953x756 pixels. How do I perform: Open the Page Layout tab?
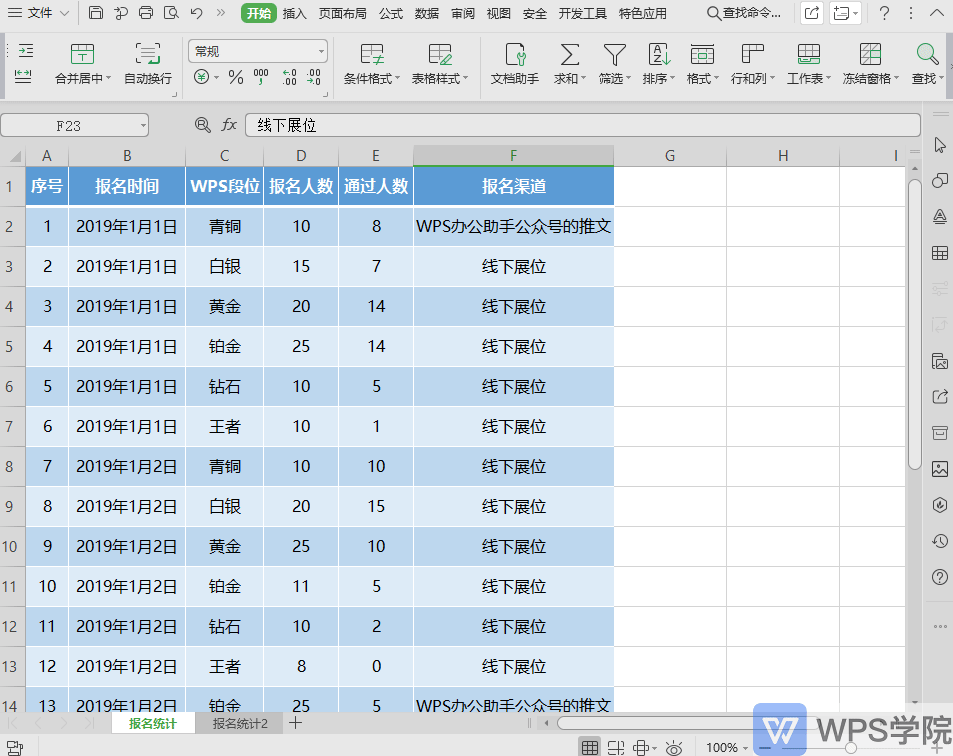(343, 13)
